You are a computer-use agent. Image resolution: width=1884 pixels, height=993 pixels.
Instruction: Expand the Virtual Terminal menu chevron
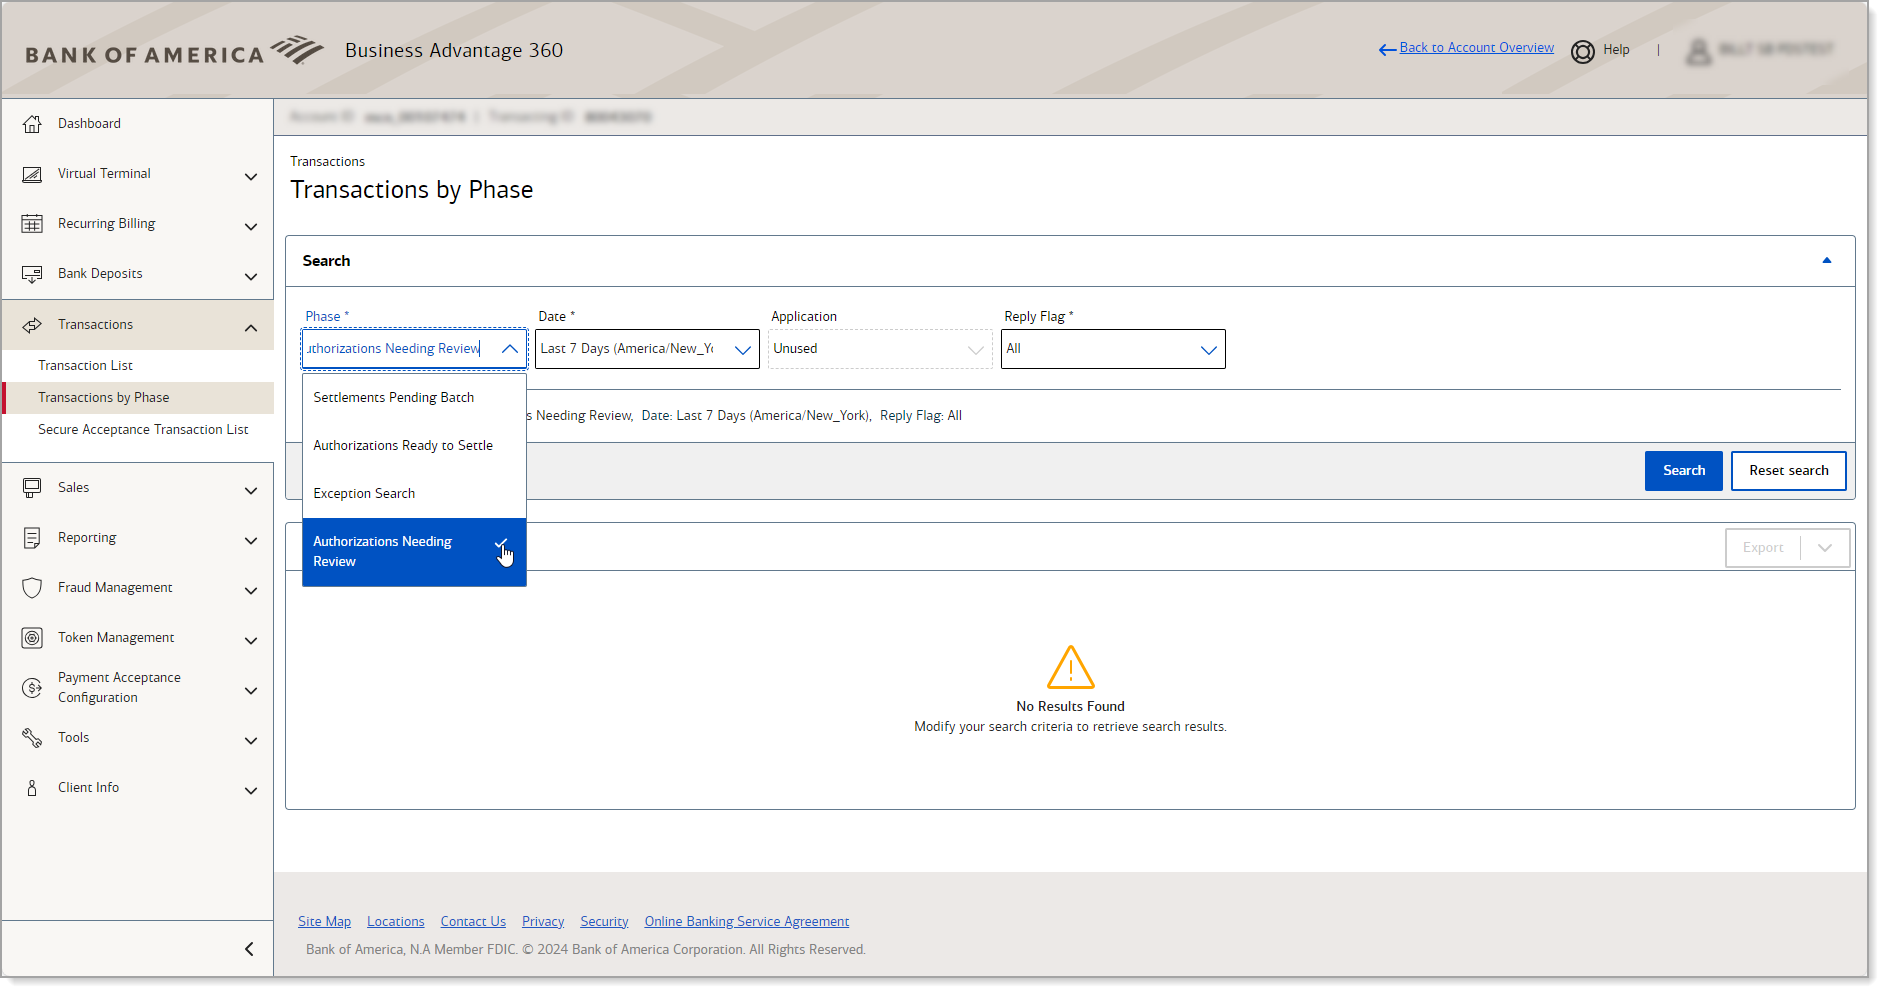pyautogui.click(x=251, y=176)
